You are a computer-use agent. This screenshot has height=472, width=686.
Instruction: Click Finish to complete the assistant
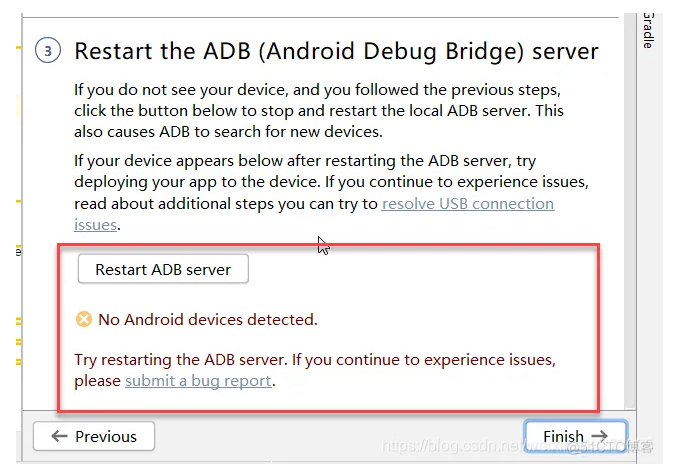point(575,437)
